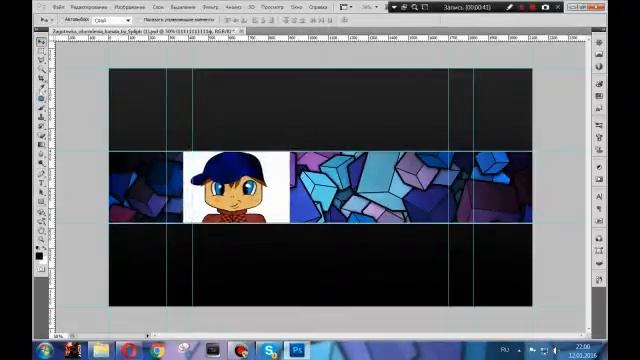Open the Редактирование menu
The image size is (640, 360).
(x=89, y=7)
